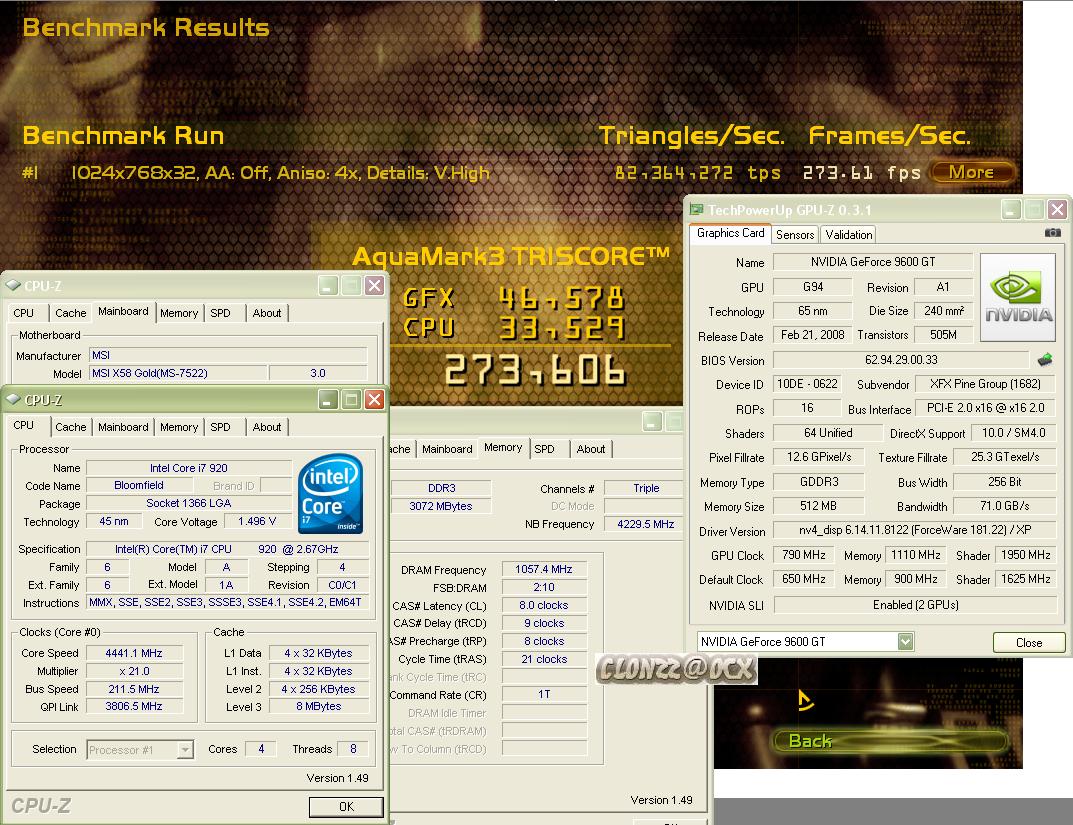
Task: Minimize the CPU-Z Mainboard window
Action: click(x=328, y=285)
